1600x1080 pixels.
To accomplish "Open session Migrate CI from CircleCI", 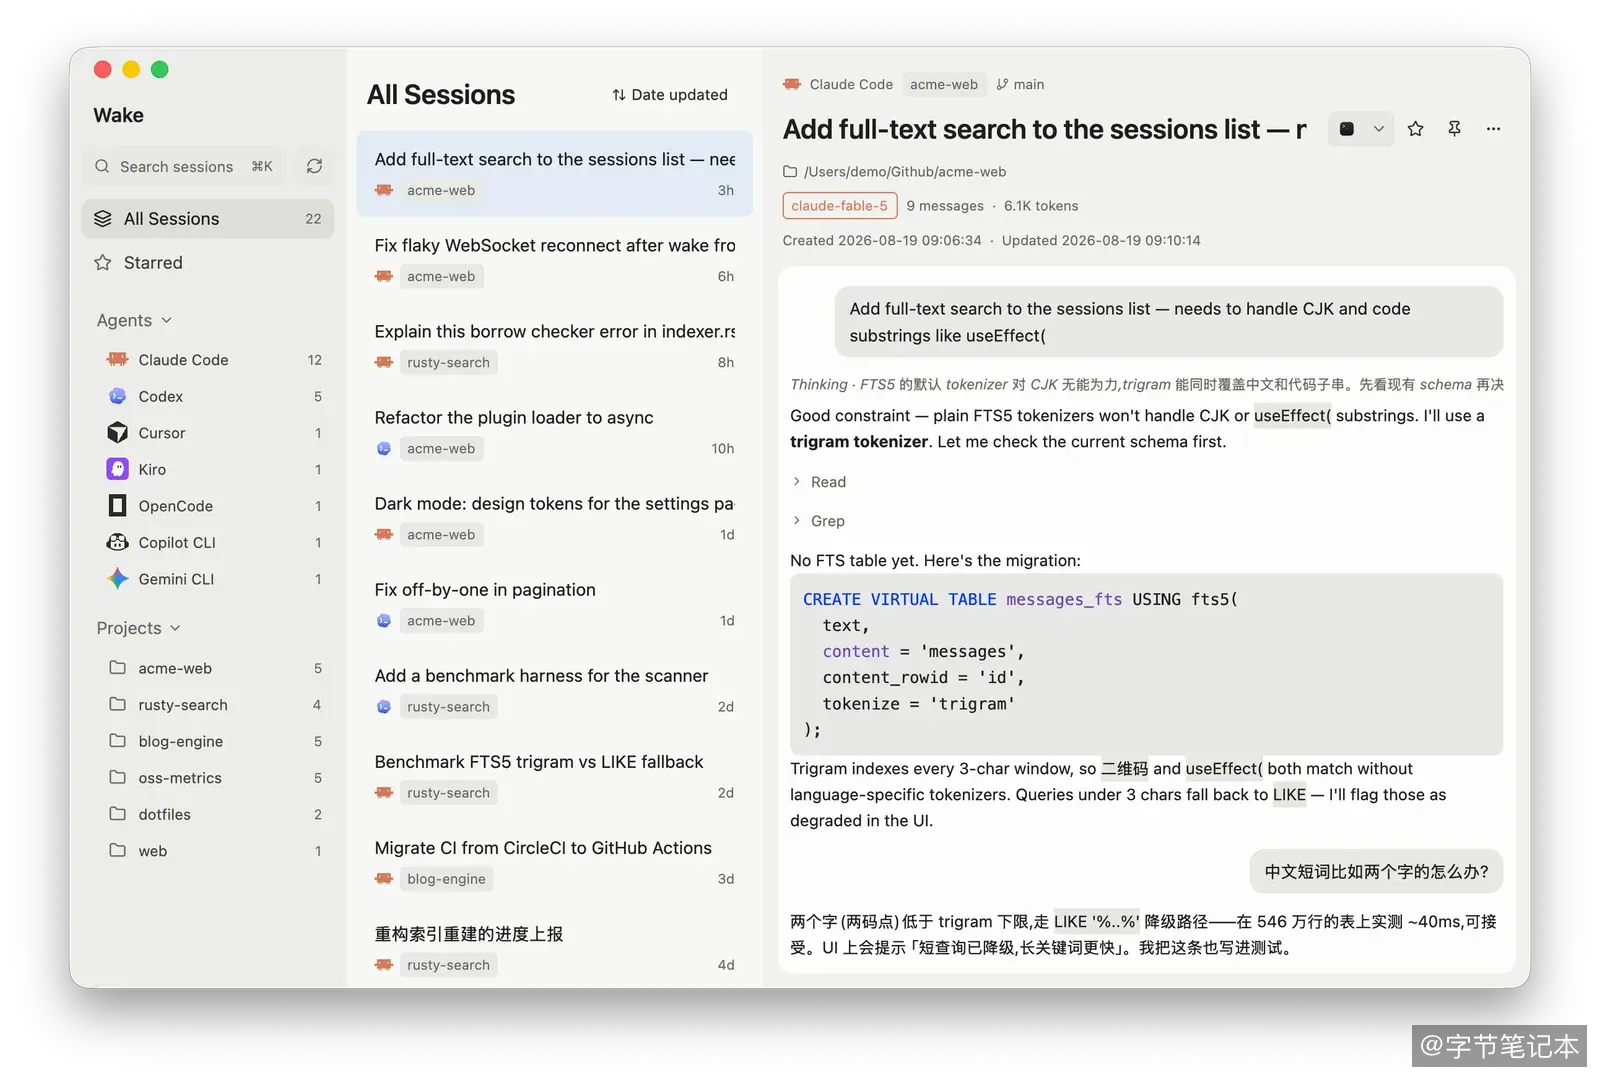I will [x=555, y=862].
